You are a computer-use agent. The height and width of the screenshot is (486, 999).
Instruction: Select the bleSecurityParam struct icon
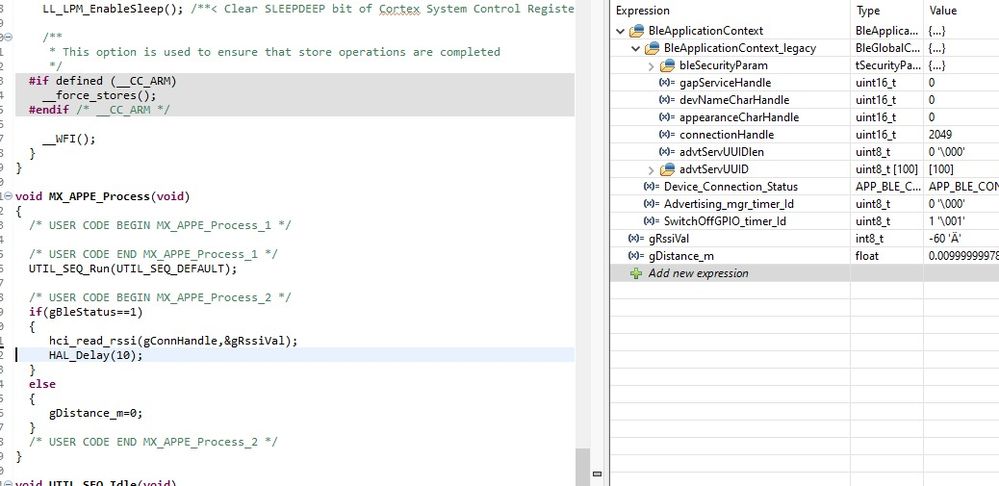[x=667, y=66]
